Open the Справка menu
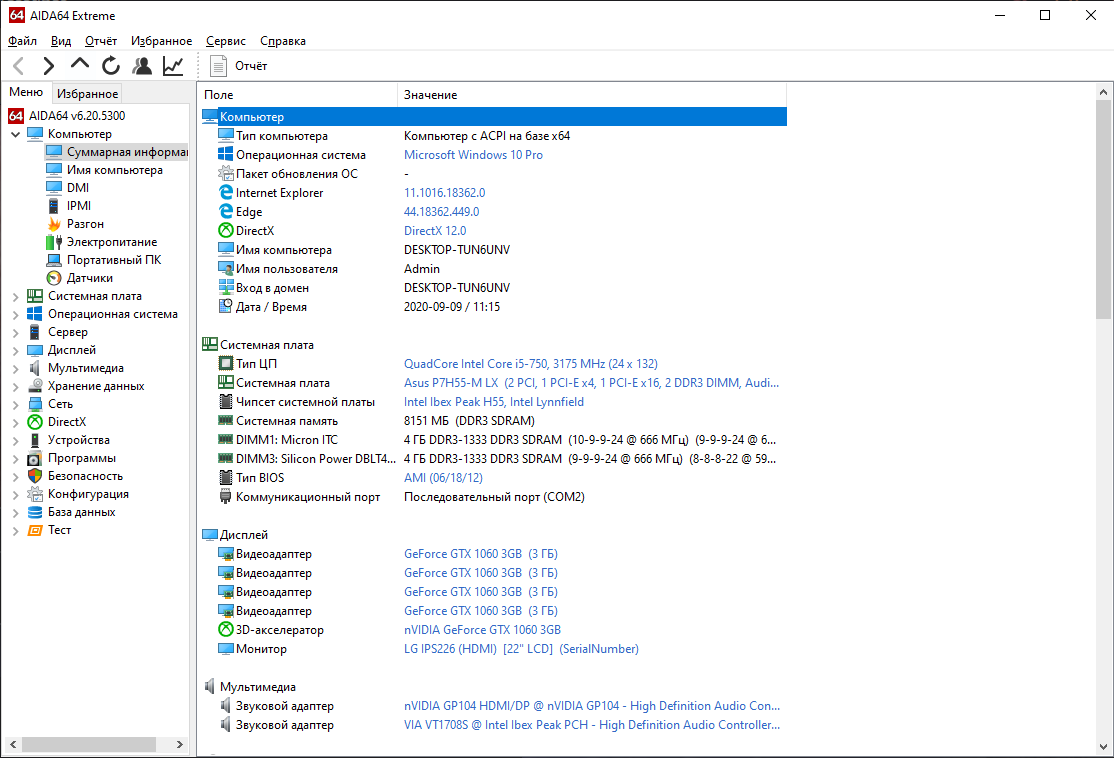Screen dimensions: 1114x758 pos(283,41)
